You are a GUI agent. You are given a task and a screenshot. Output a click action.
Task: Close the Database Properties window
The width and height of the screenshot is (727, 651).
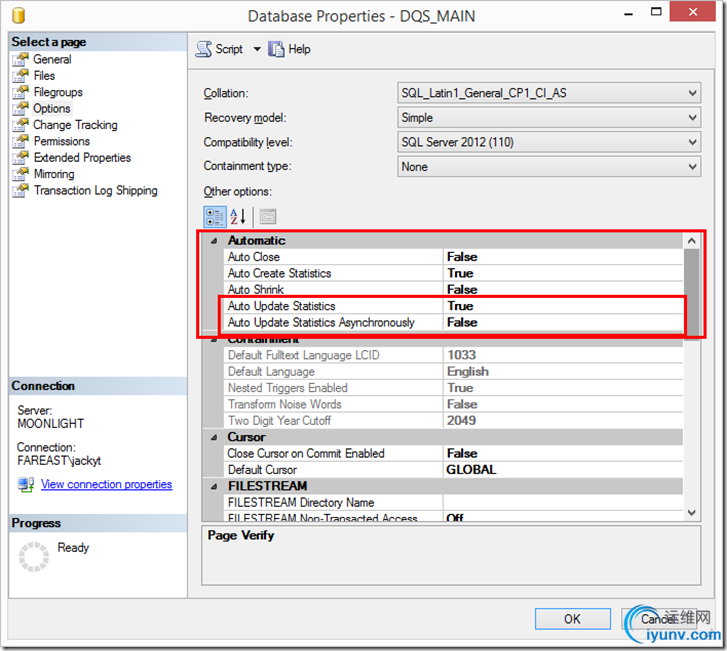(693, 12)
